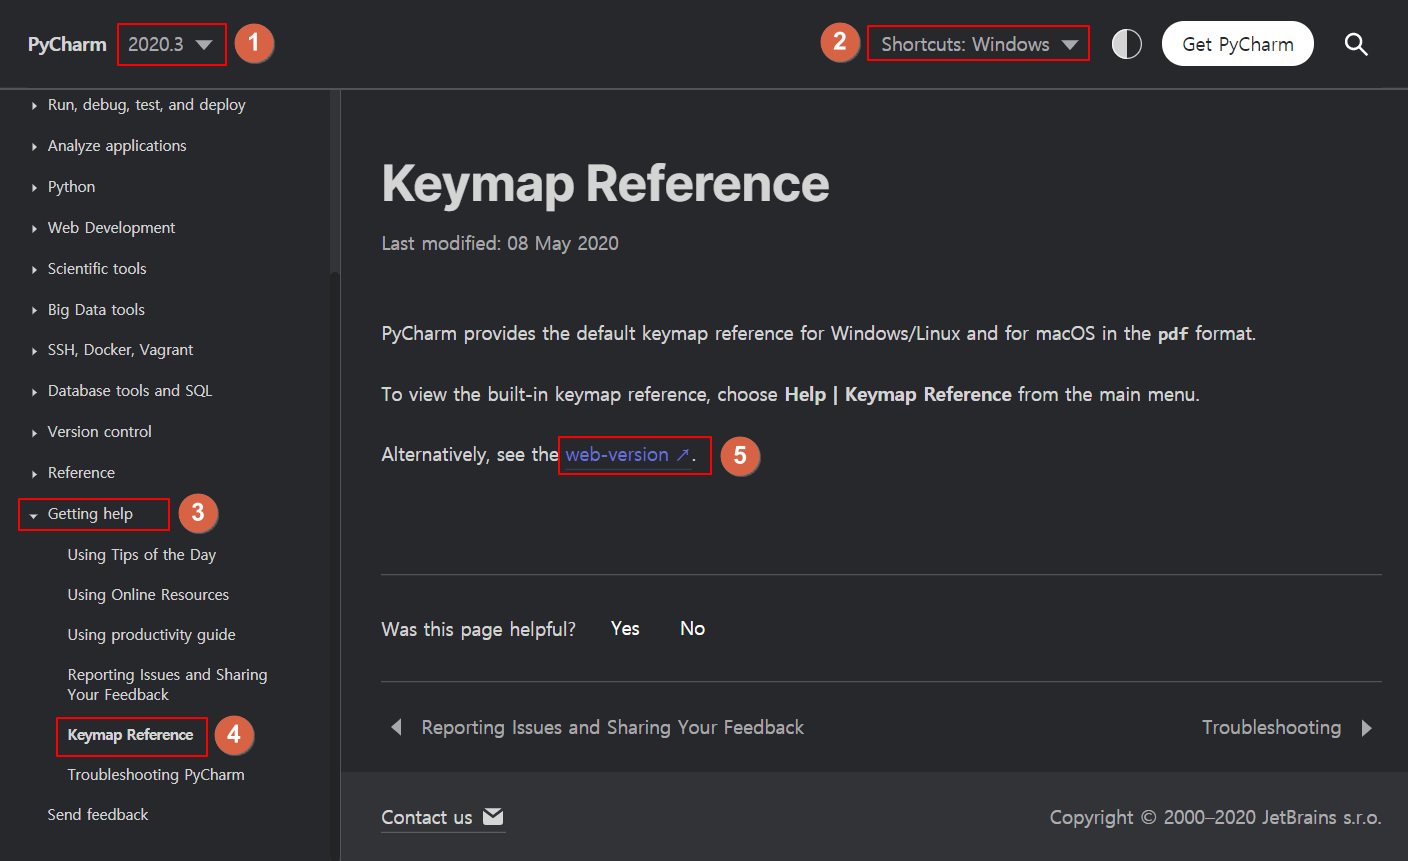Image resolution: width=1408 pixels, height=861 pixels.
Task: Click the right arrow next-page icon
Action: click(x=1367, y=728)
